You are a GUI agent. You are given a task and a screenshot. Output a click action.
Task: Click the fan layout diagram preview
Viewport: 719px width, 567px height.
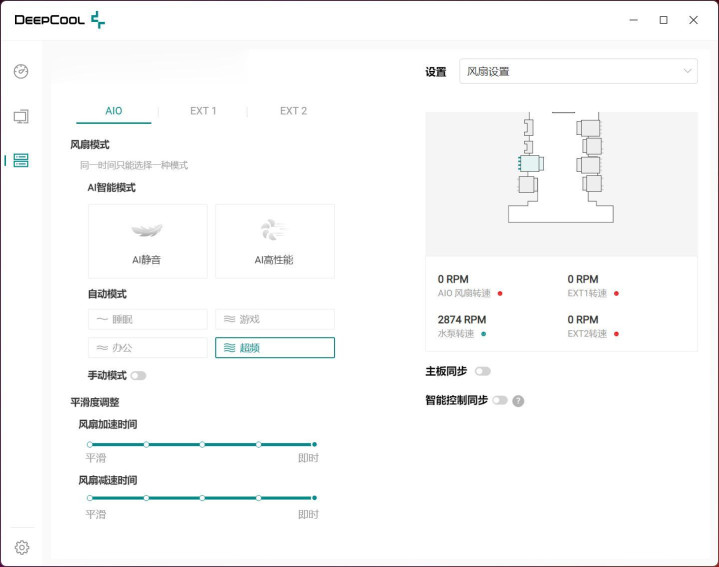(x=561, y=183)
